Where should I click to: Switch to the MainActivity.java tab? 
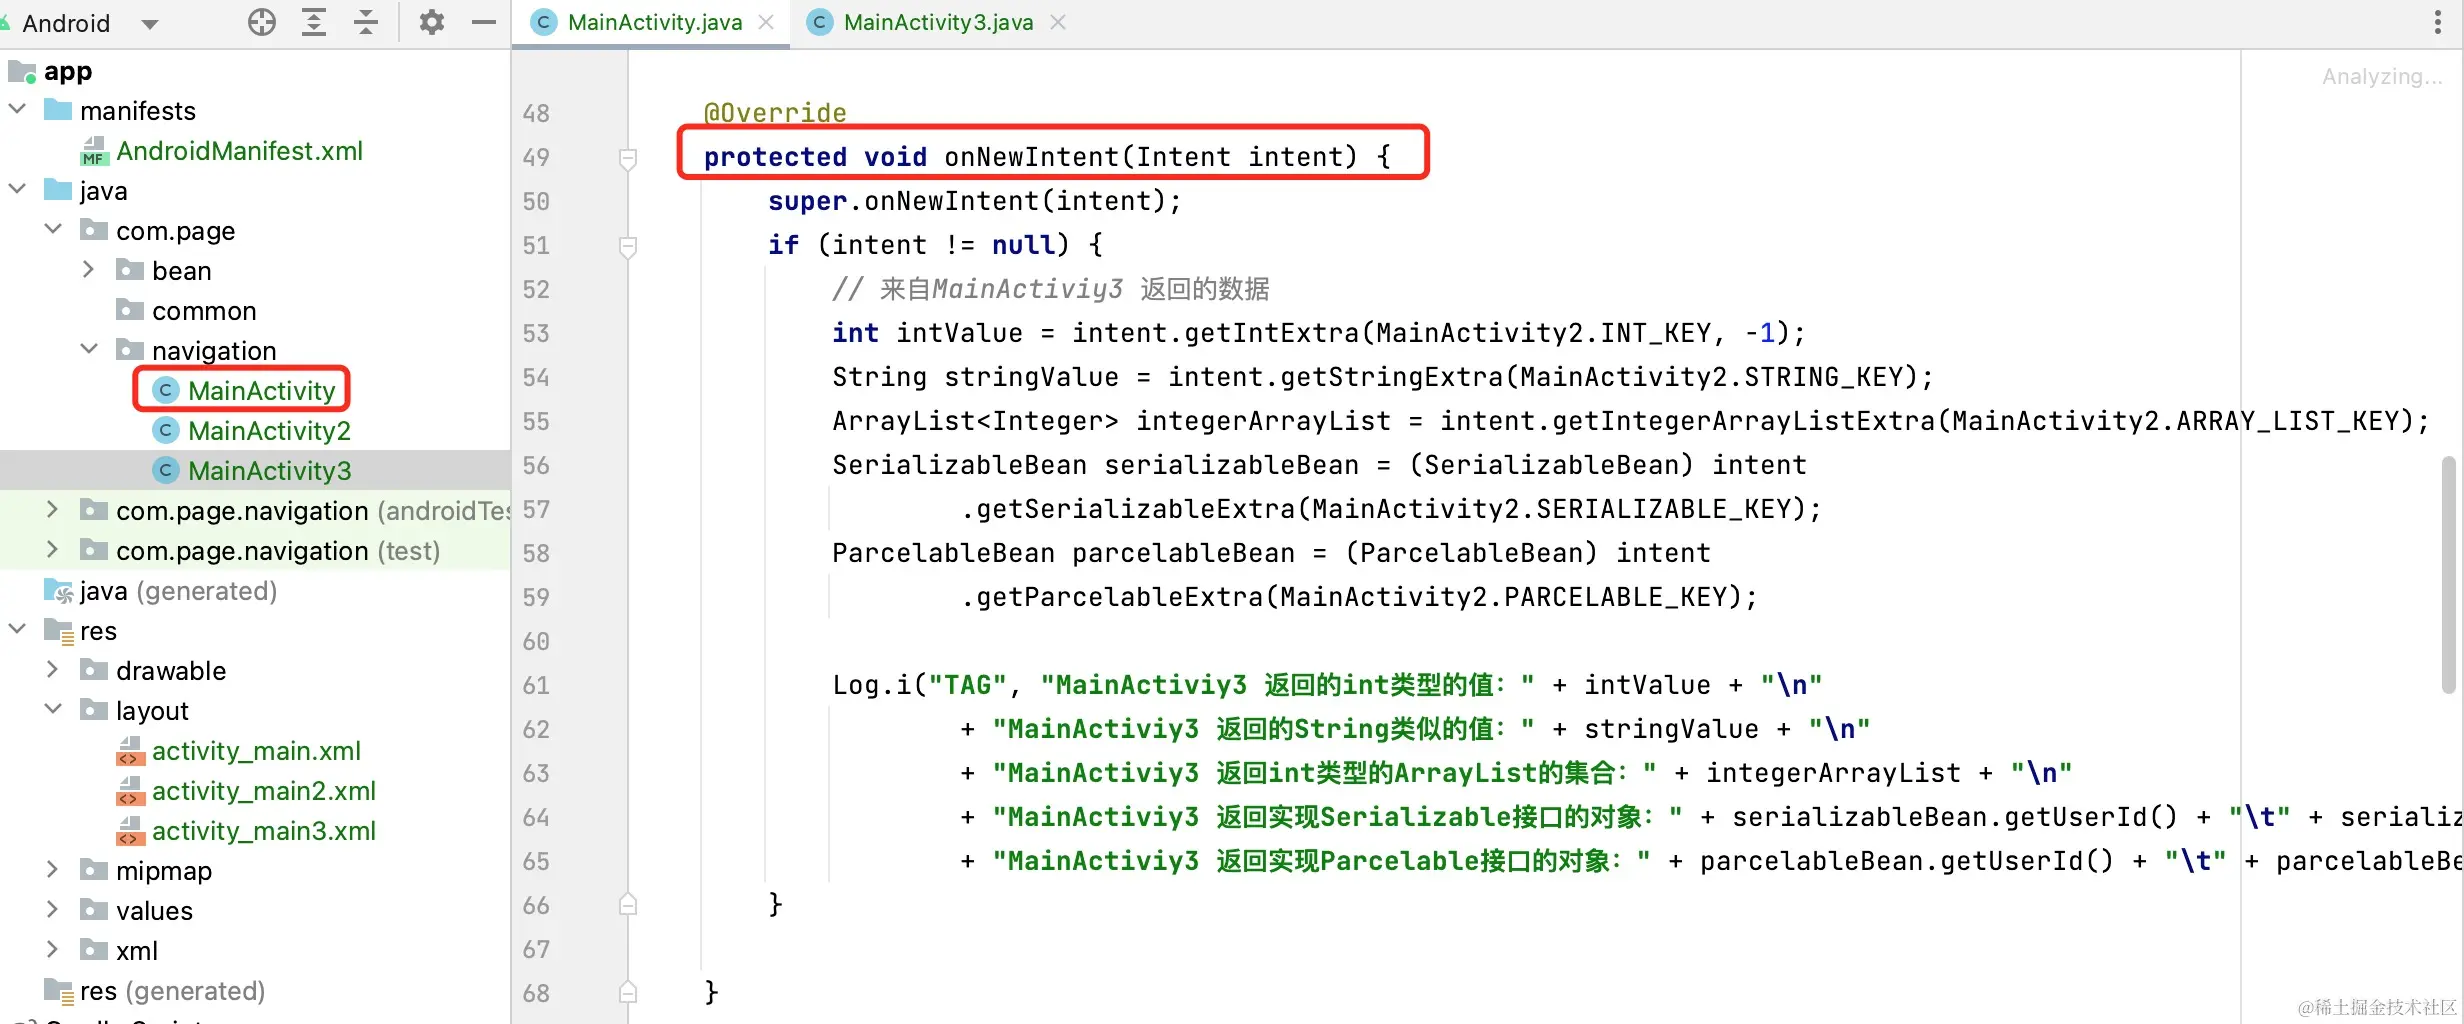click(655, 22)
